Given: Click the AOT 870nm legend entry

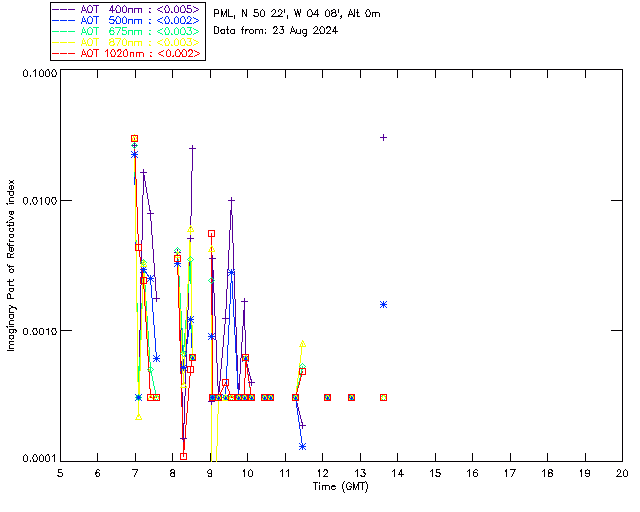Looking at the screenshot, I should 128,42.
